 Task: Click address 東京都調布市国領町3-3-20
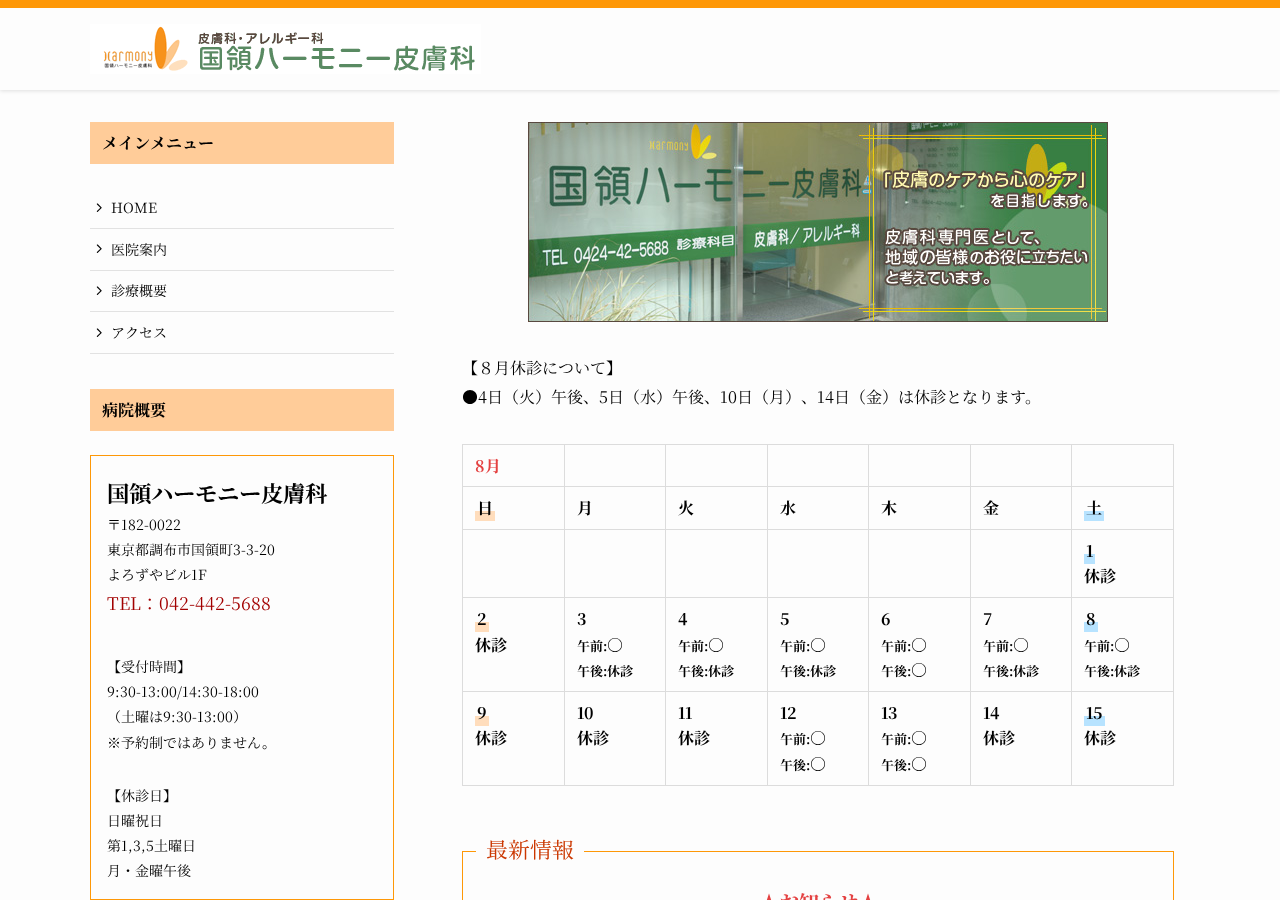(191, 550)
